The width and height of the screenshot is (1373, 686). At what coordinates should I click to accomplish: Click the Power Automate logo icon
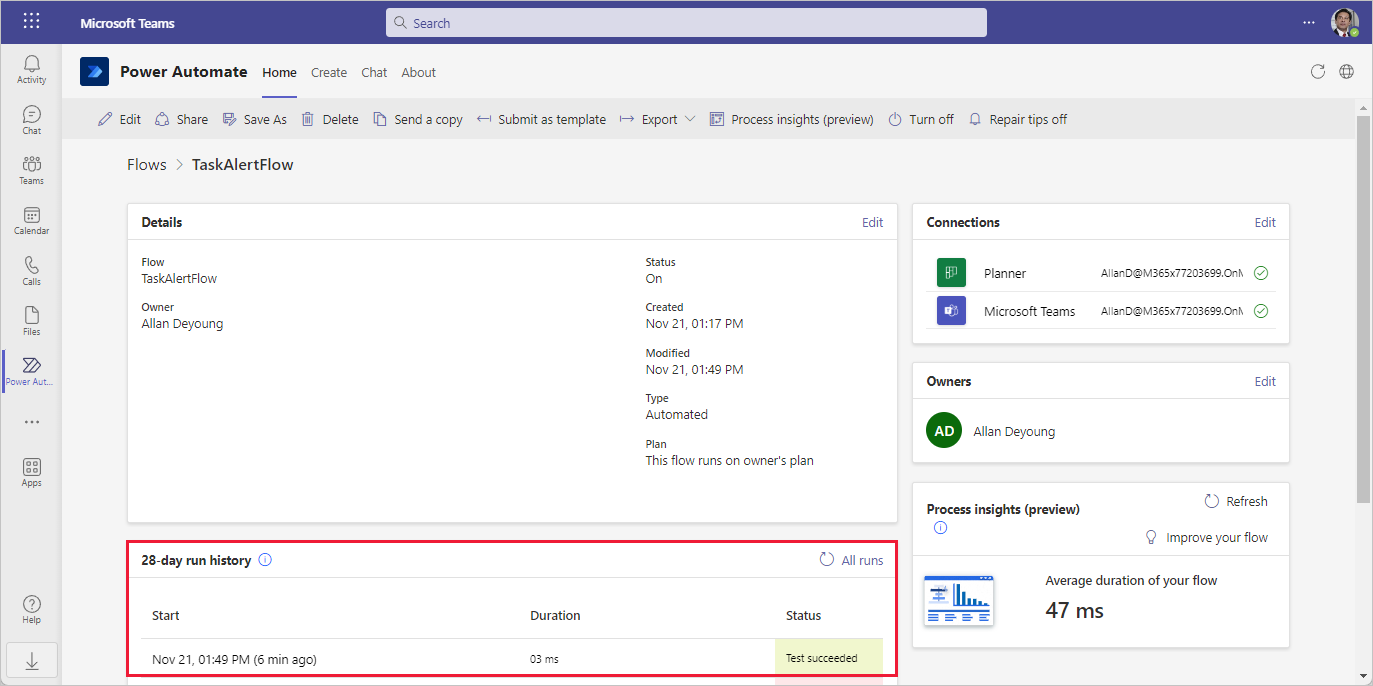coord(94,72)
